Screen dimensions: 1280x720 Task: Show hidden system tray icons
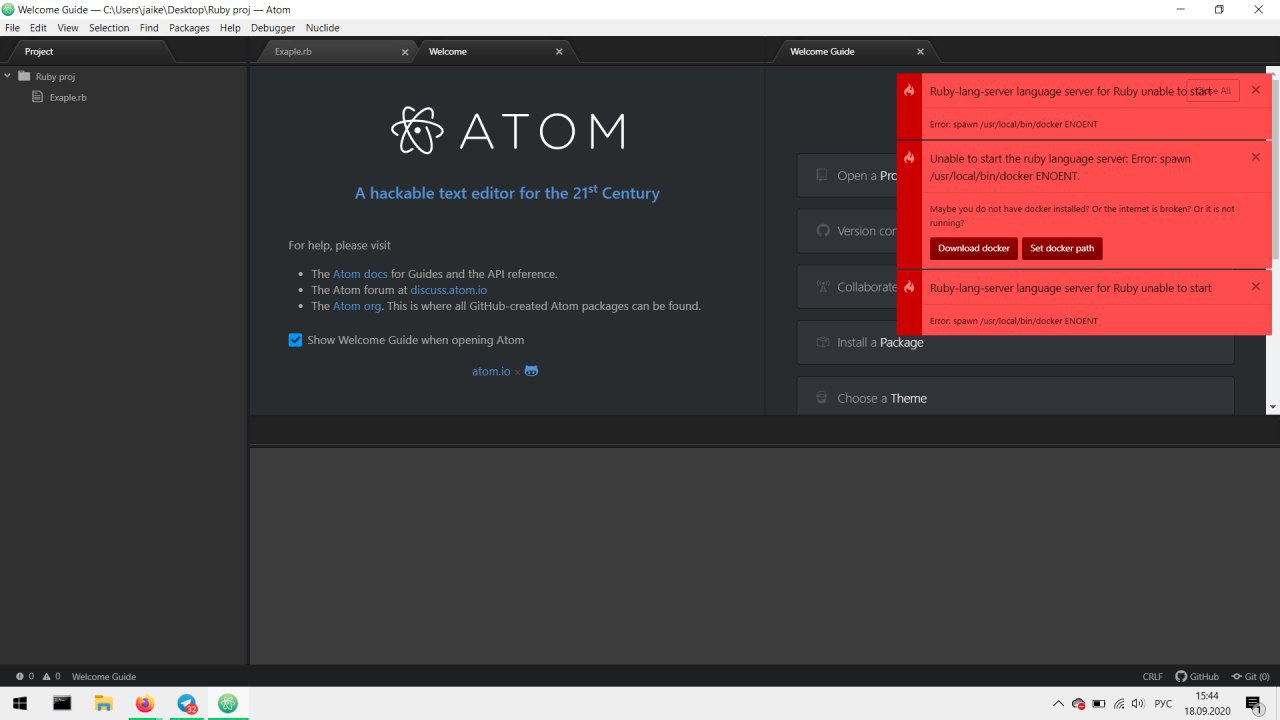point(1058,704)
